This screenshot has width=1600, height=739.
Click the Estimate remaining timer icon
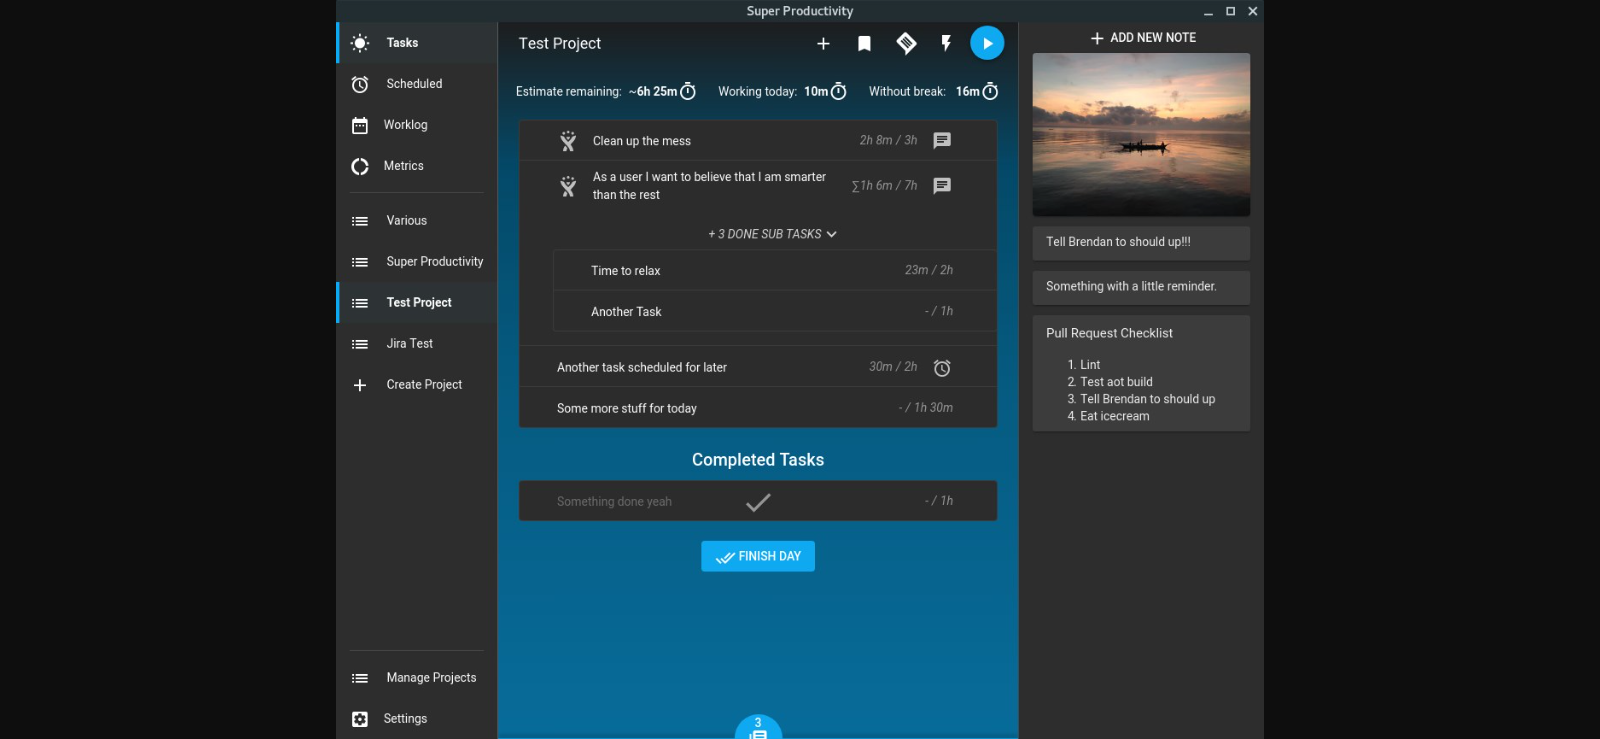coord(688,92)
